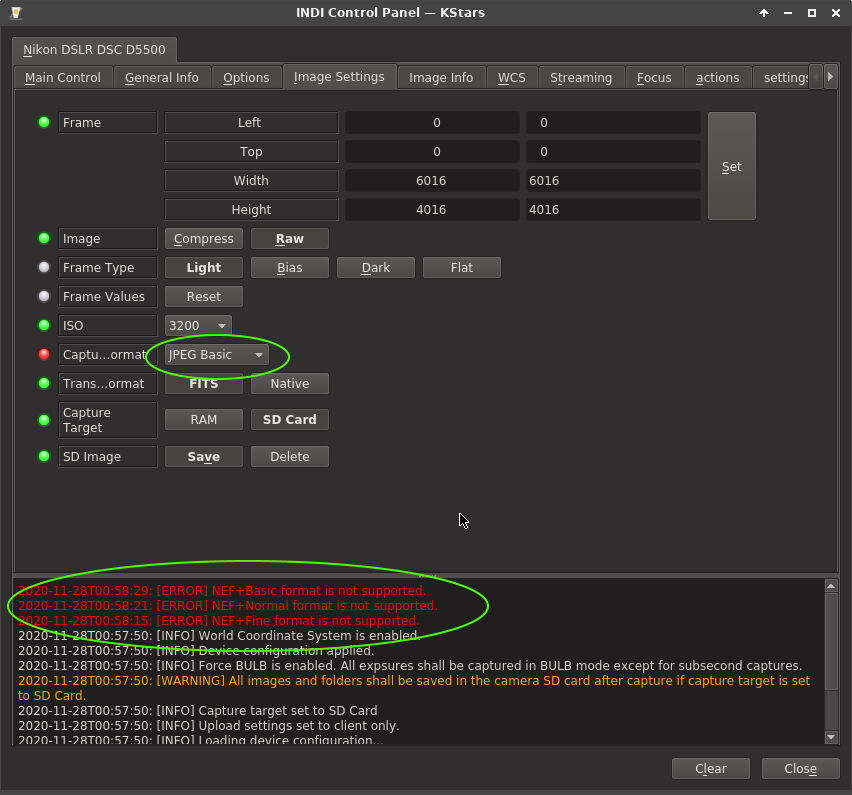Click the orange WARNING log message
This screenshot has height=795, width=852.
(x=414, y=688)
